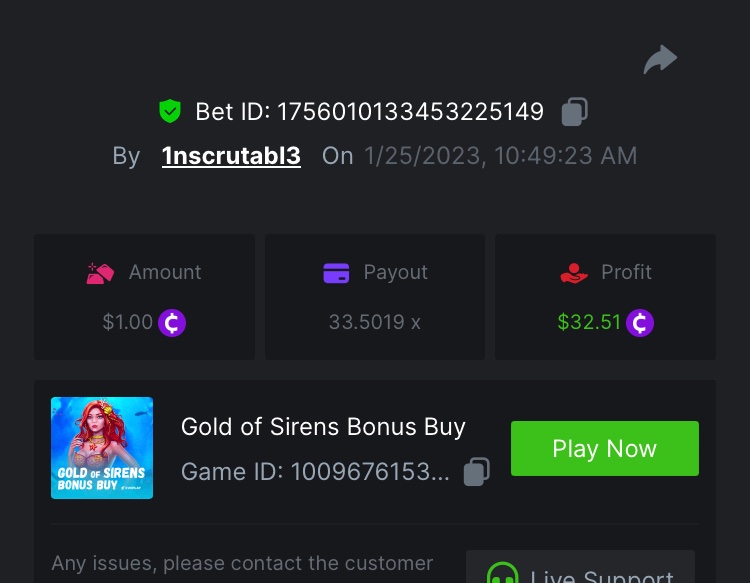Click the $1.00 bet amount

click(x=128, y=323)
